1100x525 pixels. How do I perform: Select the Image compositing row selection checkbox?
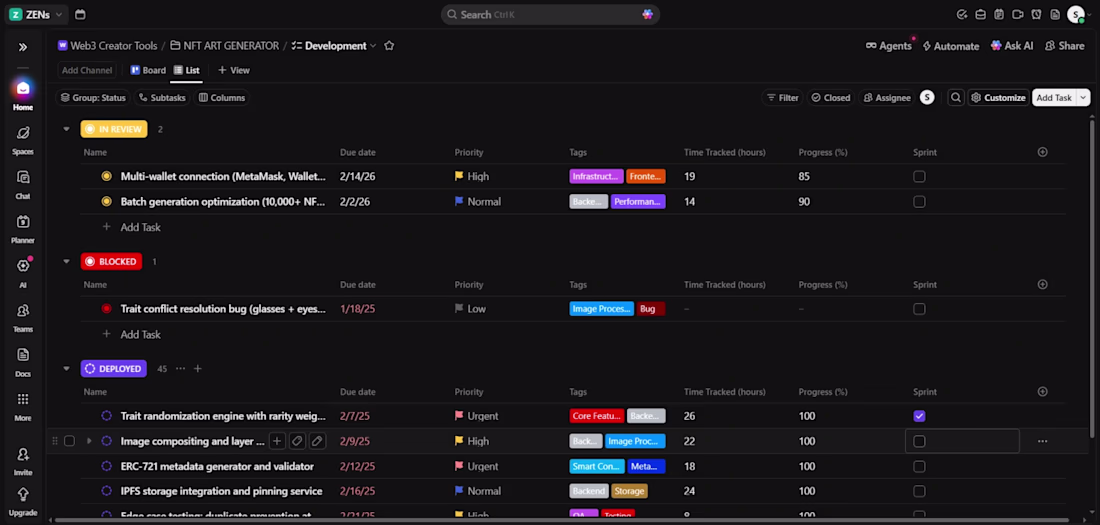coord(69,441)
